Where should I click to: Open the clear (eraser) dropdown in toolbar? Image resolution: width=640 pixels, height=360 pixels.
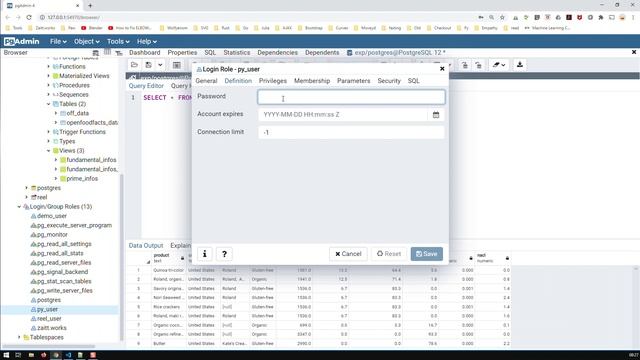[499, 65]
